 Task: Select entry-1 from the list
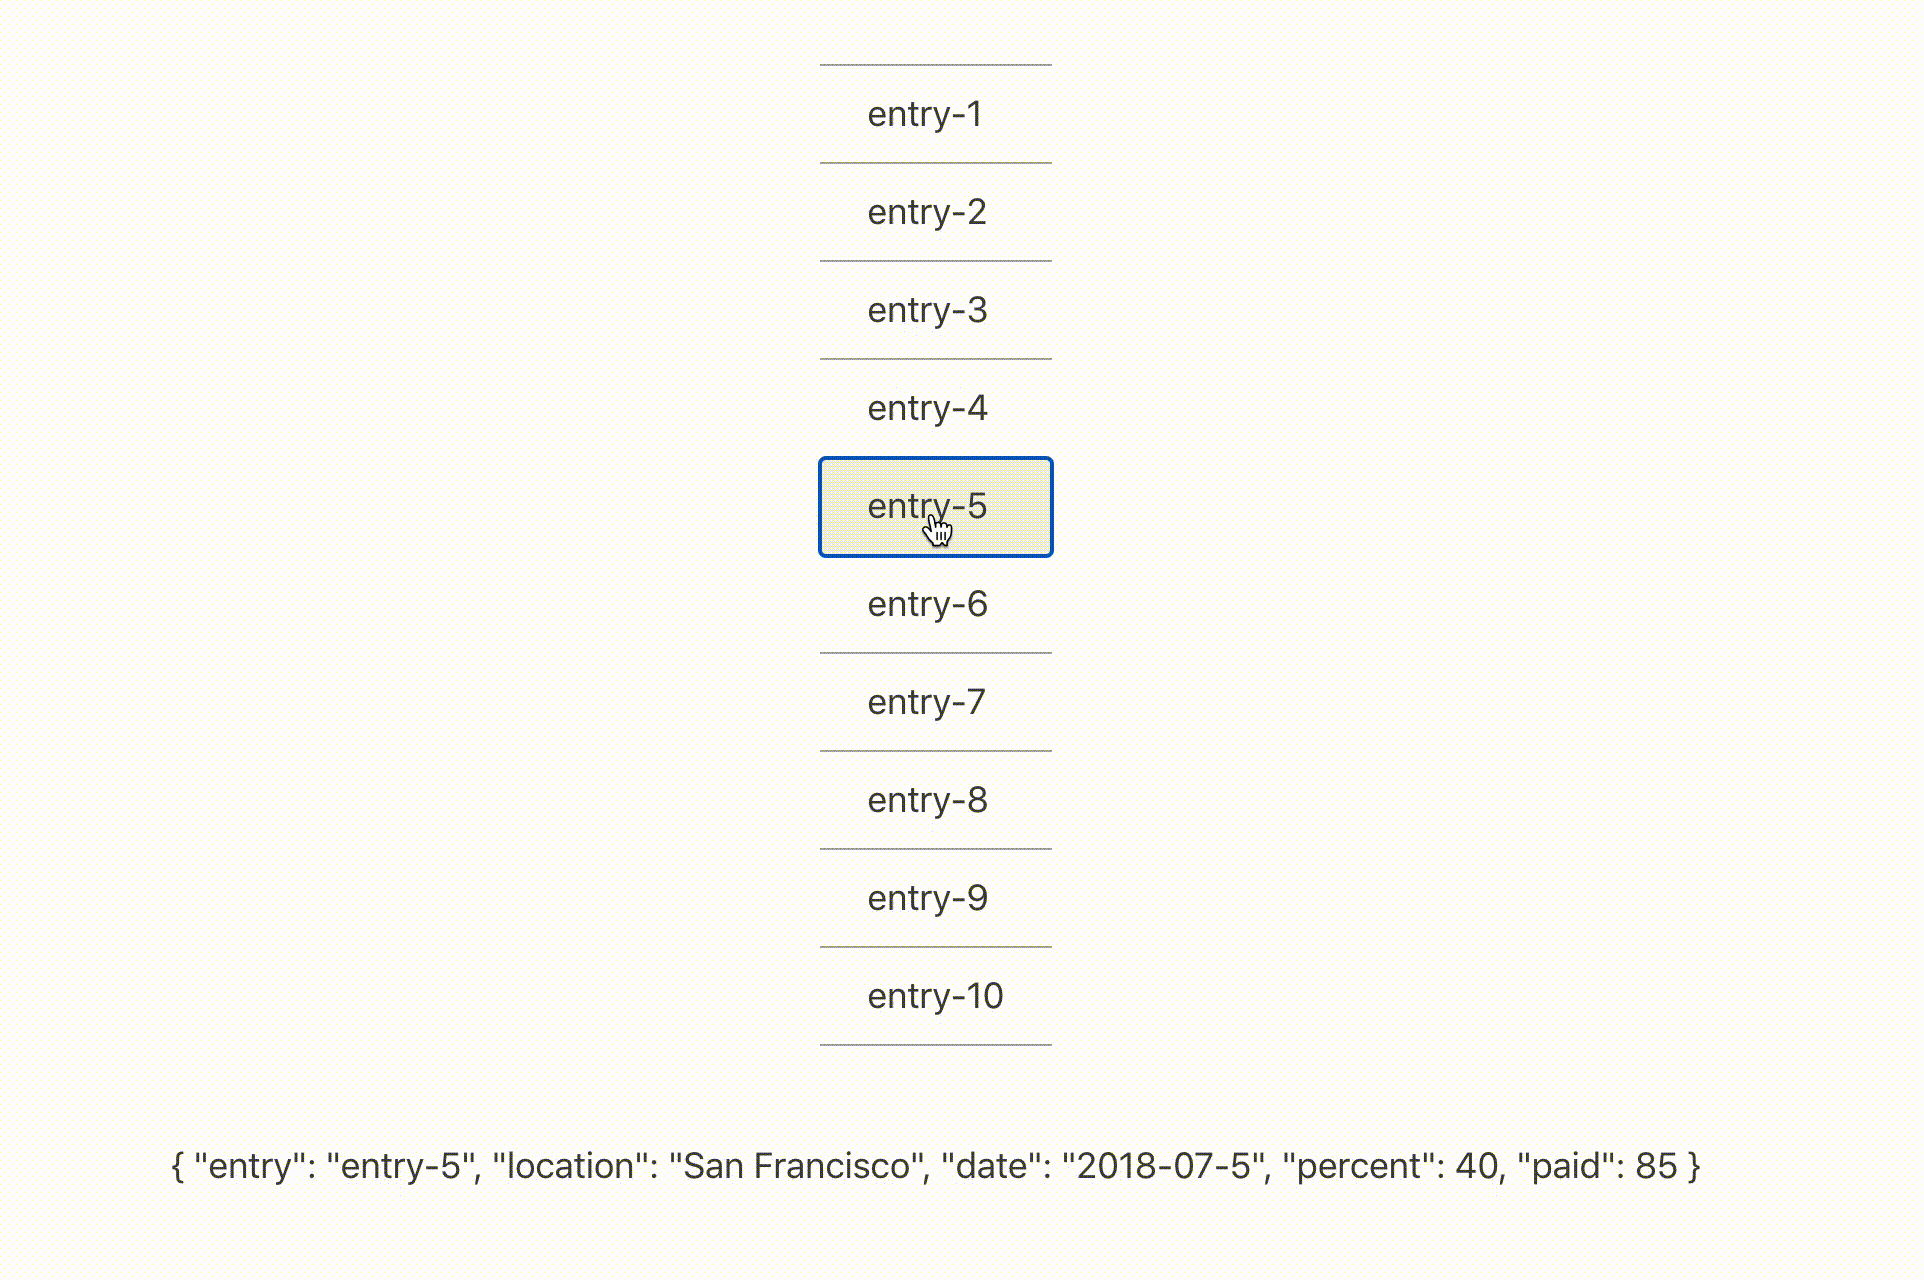(926, 113)
